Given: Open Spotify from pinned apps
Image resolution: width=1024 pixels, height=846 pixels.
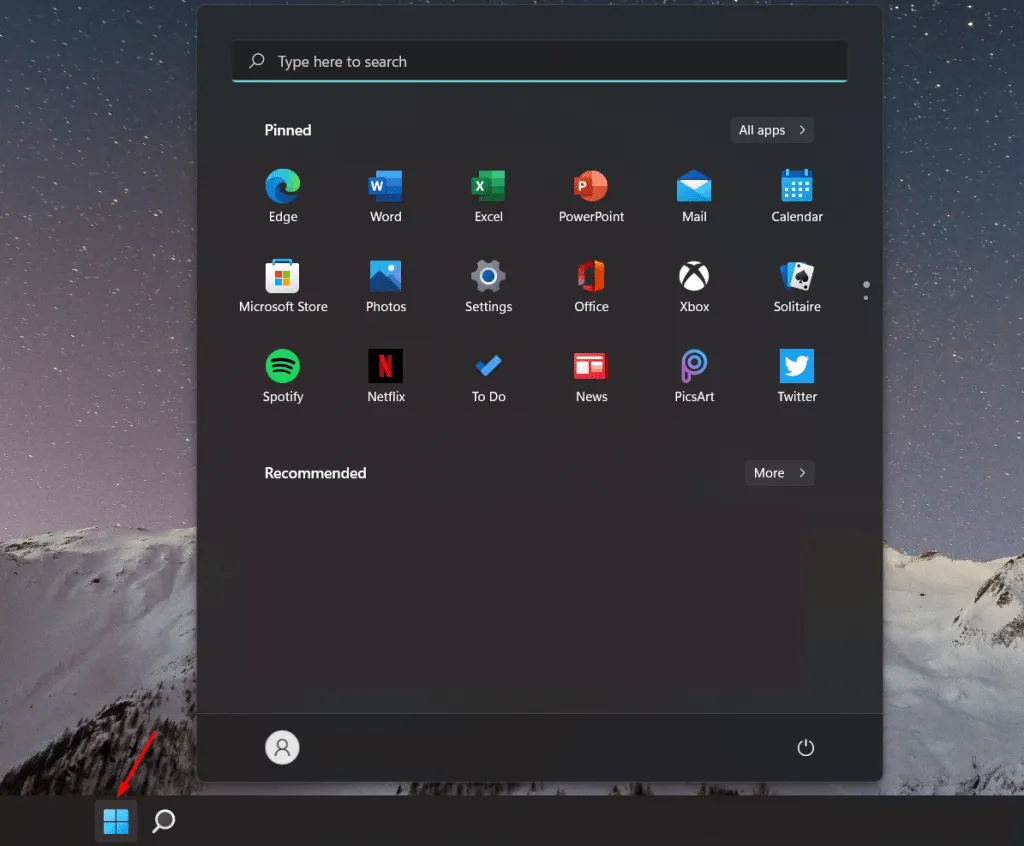Looking at the screenshot, I should (x=283, y=376).
